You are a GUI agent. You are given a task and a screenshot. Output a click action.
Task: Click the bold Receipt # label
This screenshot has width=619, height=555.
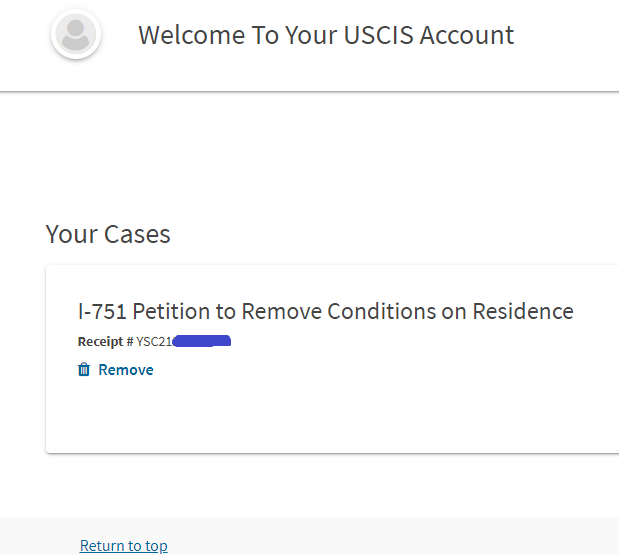(x=105, y=341)
